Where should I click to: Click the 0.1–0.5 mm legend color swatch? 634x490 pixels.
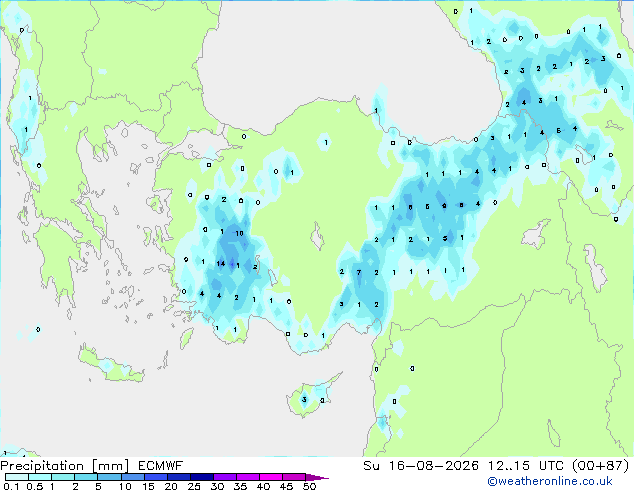pos(17,477)
